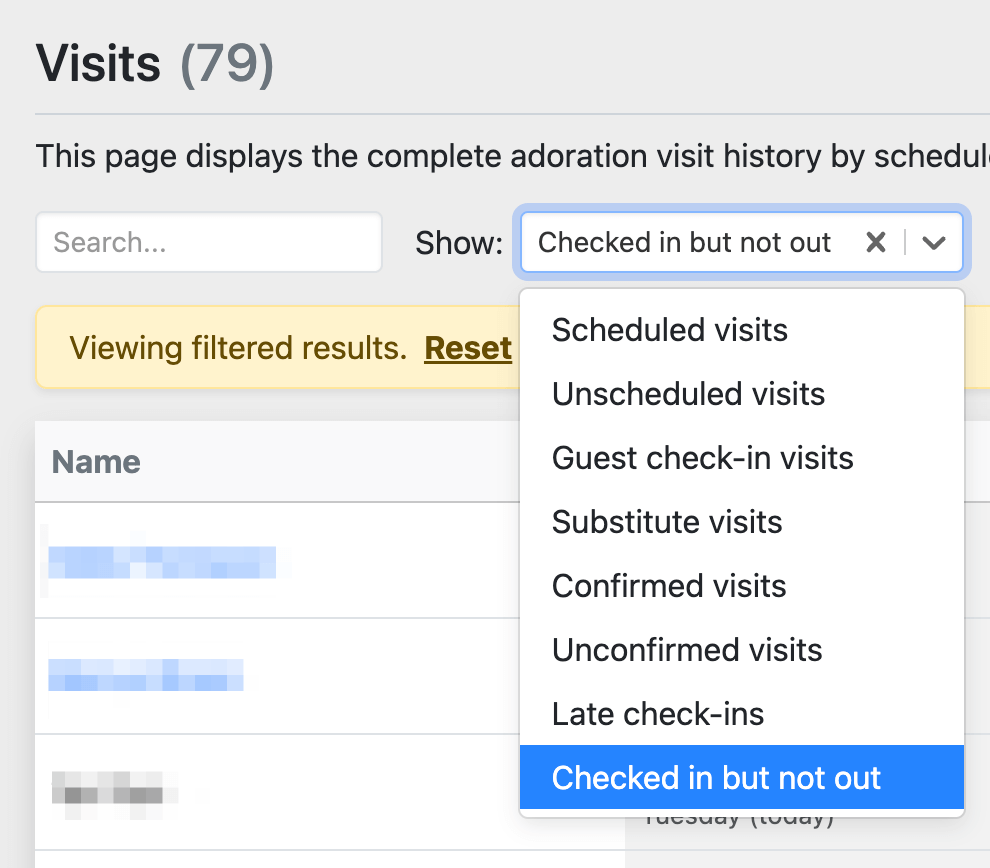This screenshot has width=990, height=868.
Task: Click the Visits page heading
Action: point(98,64)
